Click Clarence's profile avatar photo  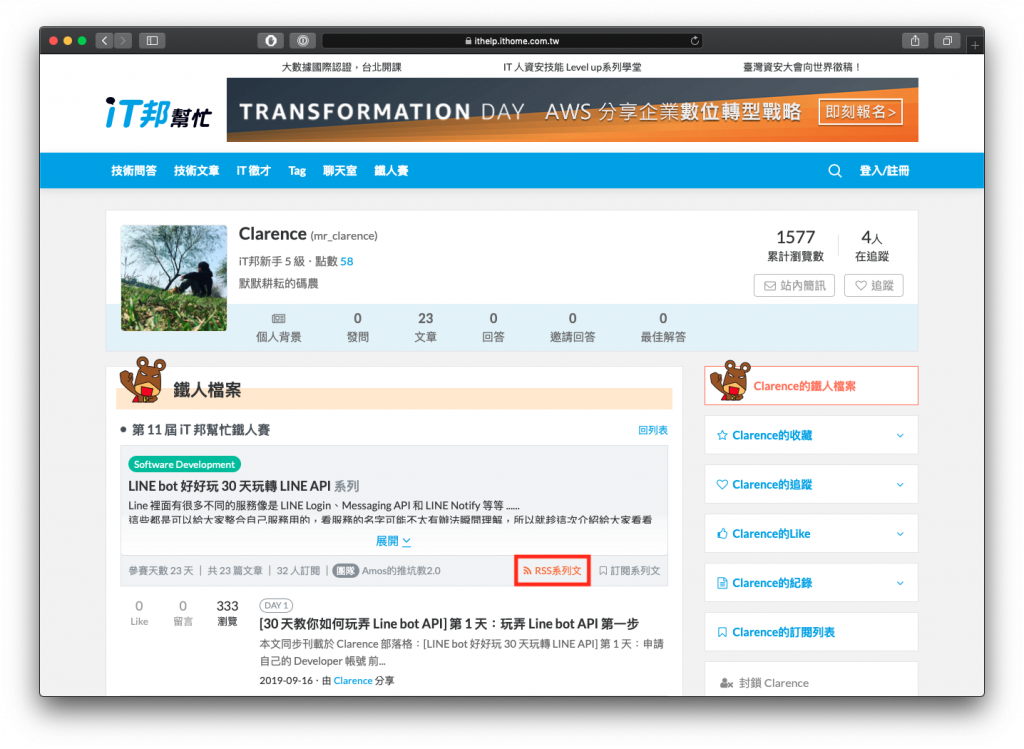[174, 278]
